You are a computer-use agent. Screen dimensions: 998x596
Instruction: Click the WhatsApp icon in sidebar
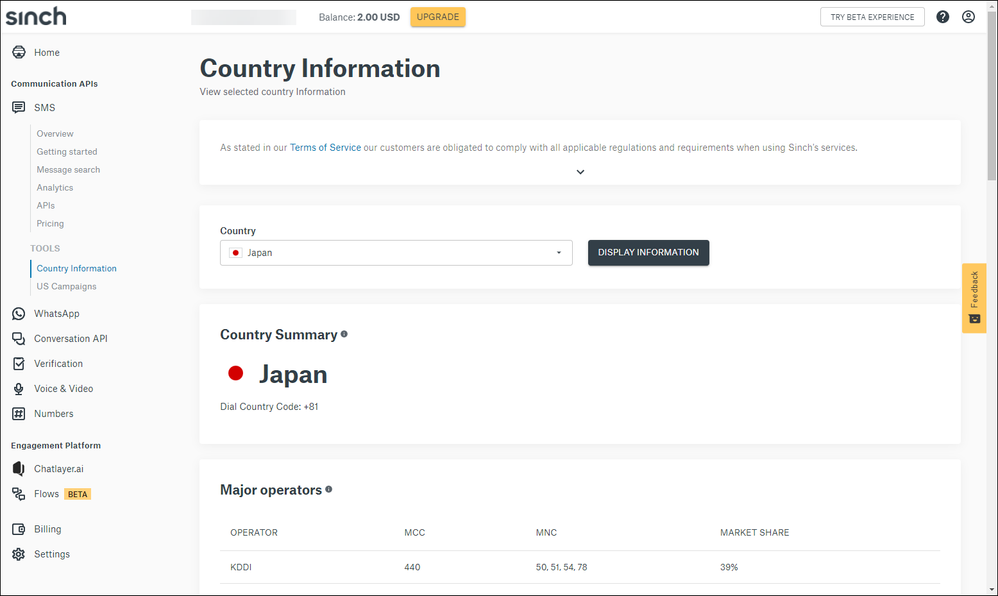[19, 313]
